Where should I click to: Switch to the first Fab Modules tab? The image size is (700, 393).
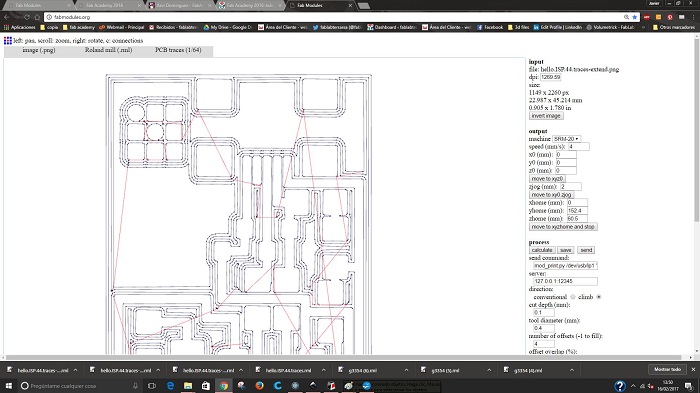tap(37, 5)
